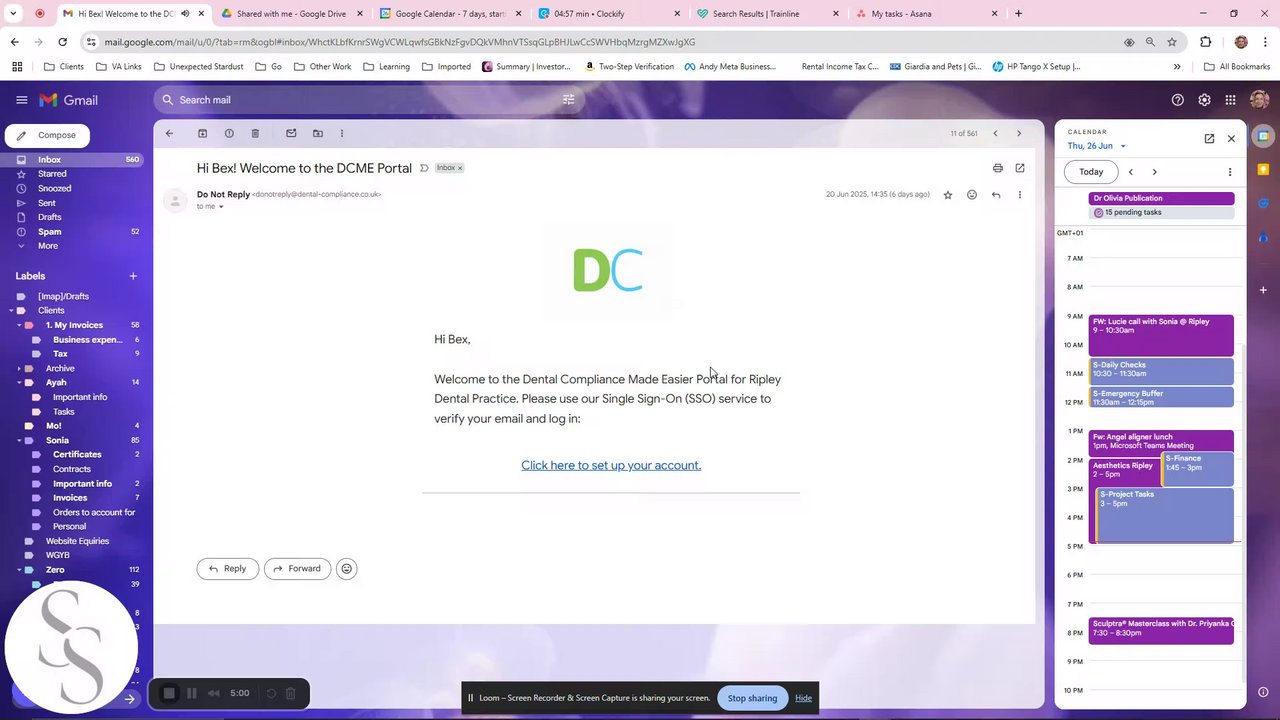
Task: Open Google account avatar
Action: pos(1259,100)
